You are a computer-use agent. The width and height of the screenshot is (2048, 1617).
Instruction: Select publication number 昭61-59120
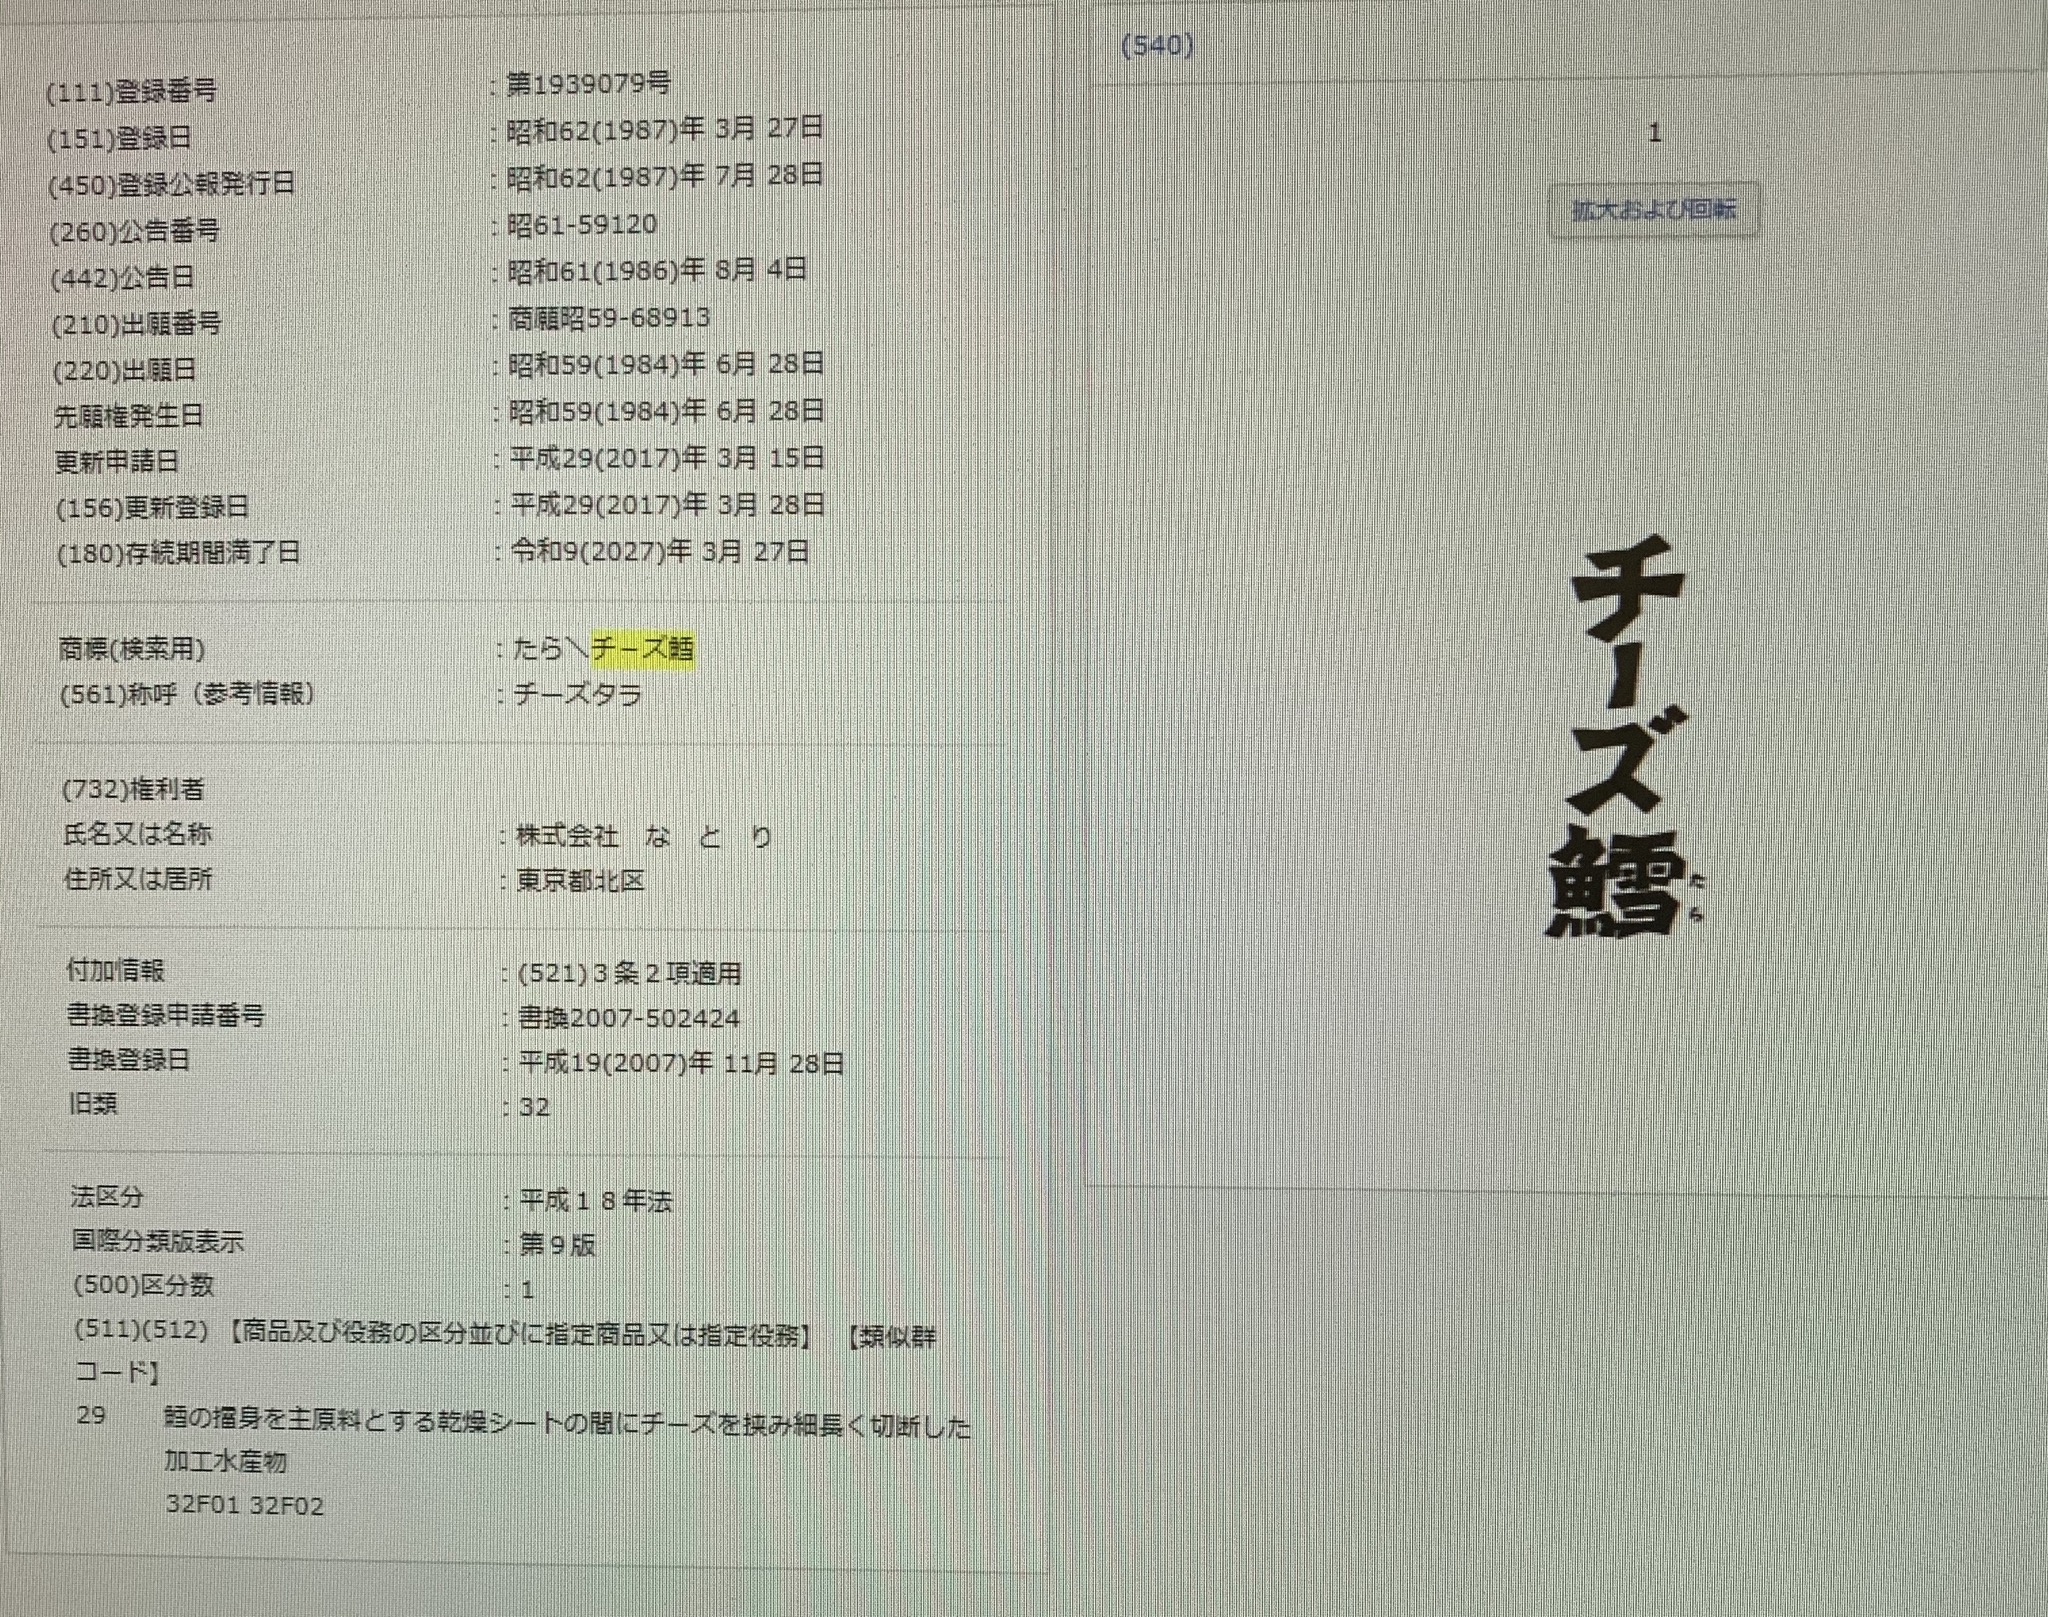click(583, 224)
